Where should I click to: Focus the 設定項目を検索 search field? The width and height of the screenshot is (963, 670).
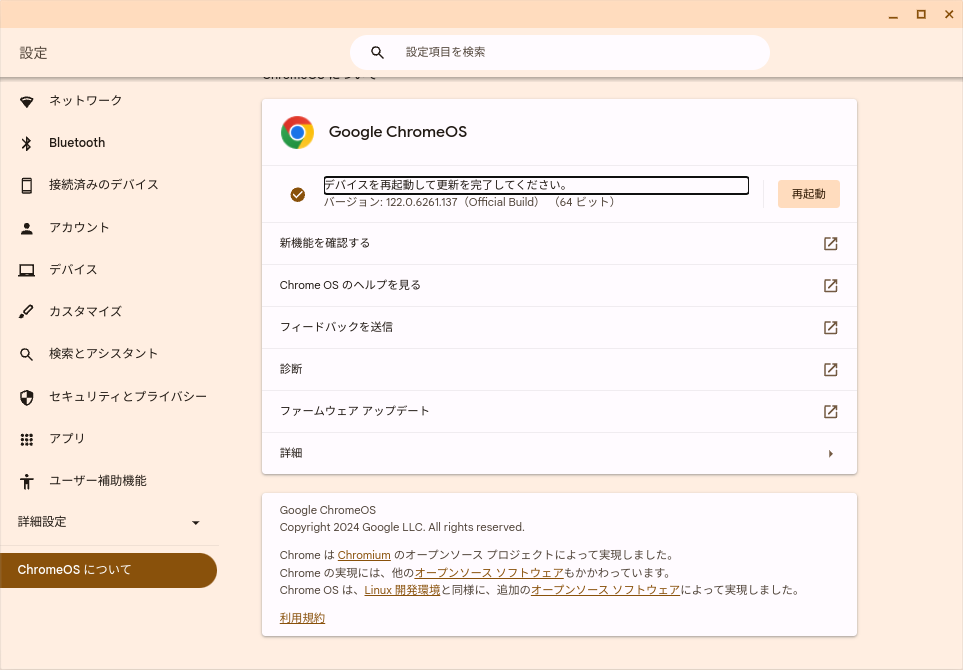[x=559, y=53]
